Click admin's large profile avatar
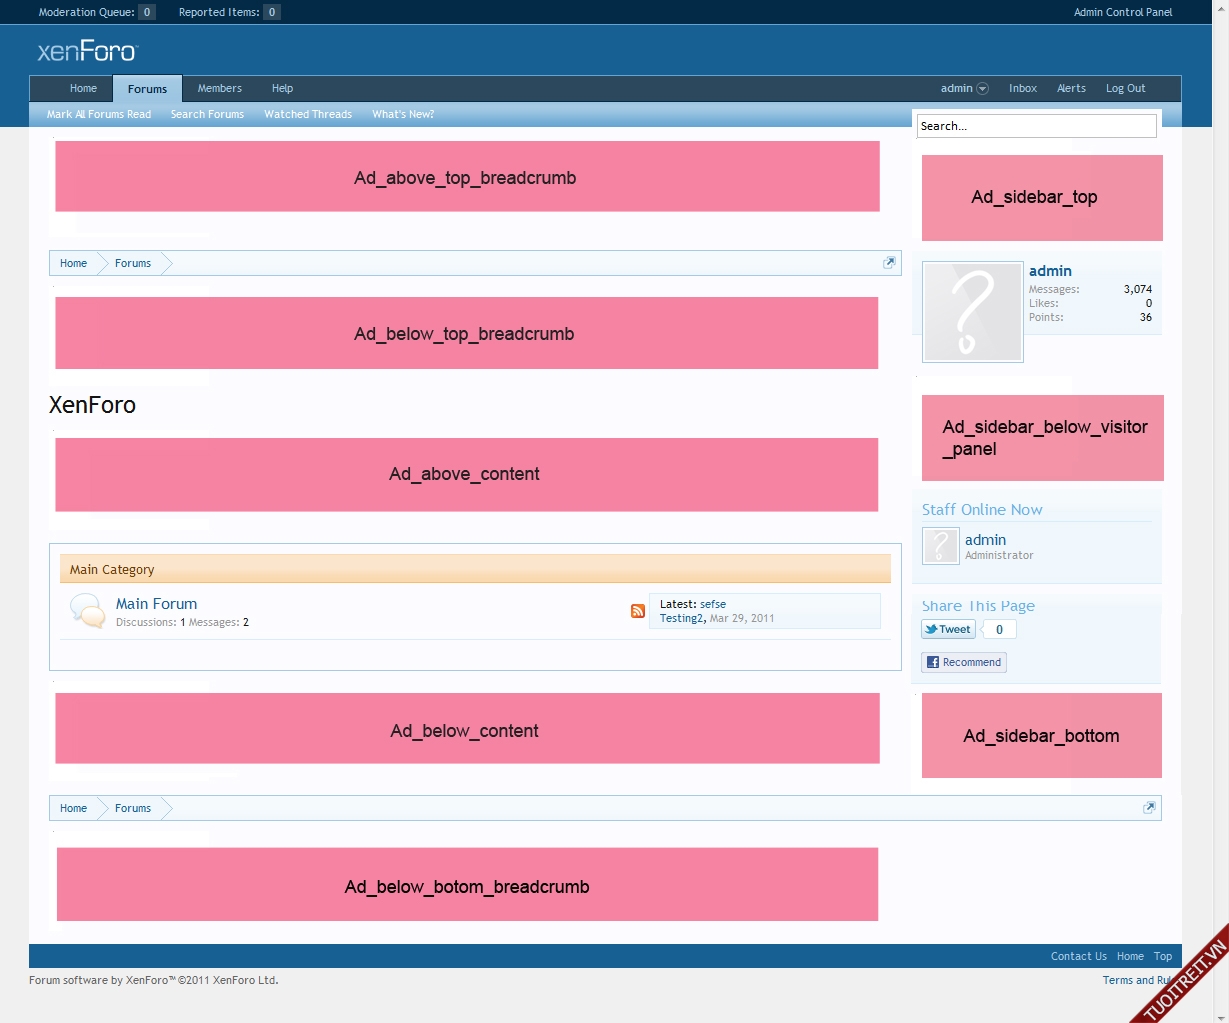Viewport: 1229px width, 1023px height. (972, 312)
